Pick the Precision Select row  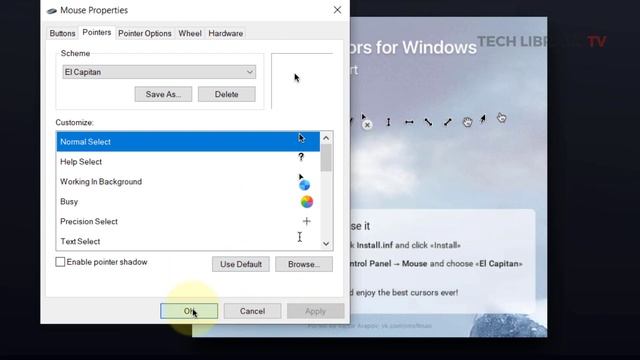[188, 222]
